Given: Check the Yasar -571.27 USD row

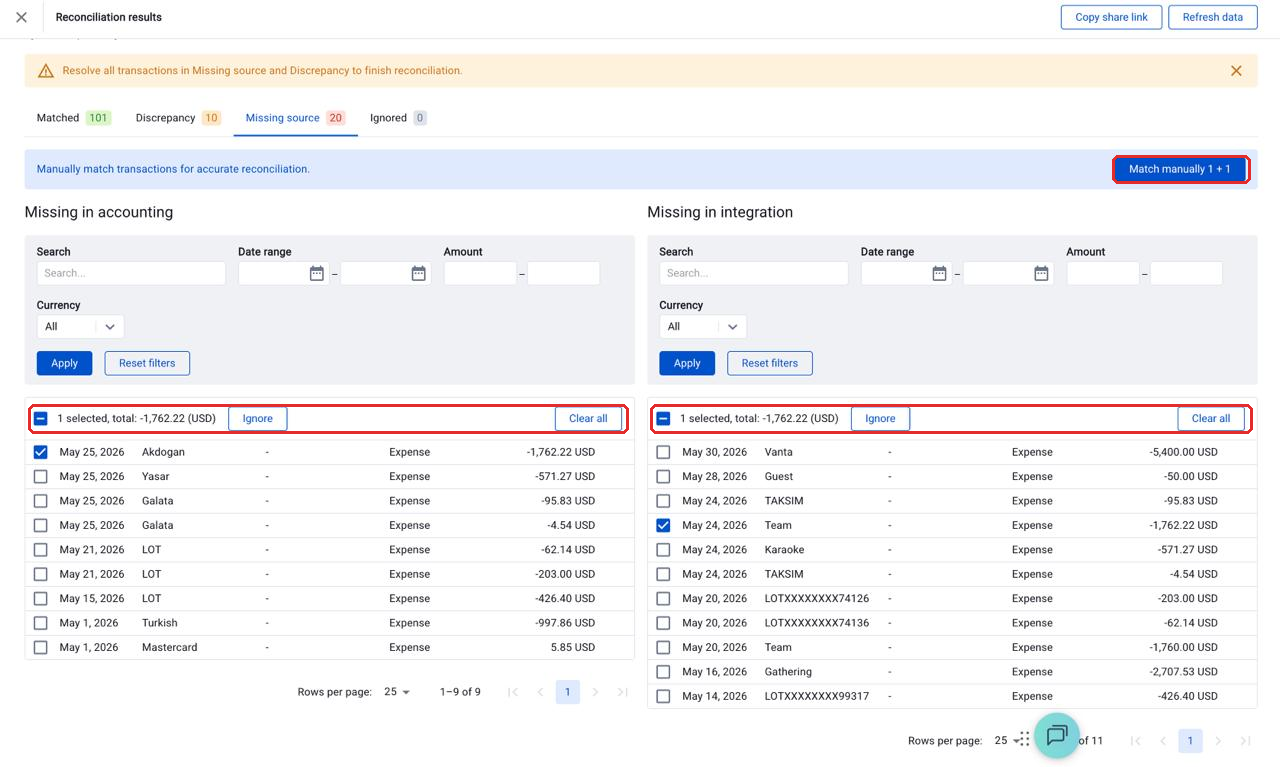Looking at the screenshot, I should coord(41,477).
